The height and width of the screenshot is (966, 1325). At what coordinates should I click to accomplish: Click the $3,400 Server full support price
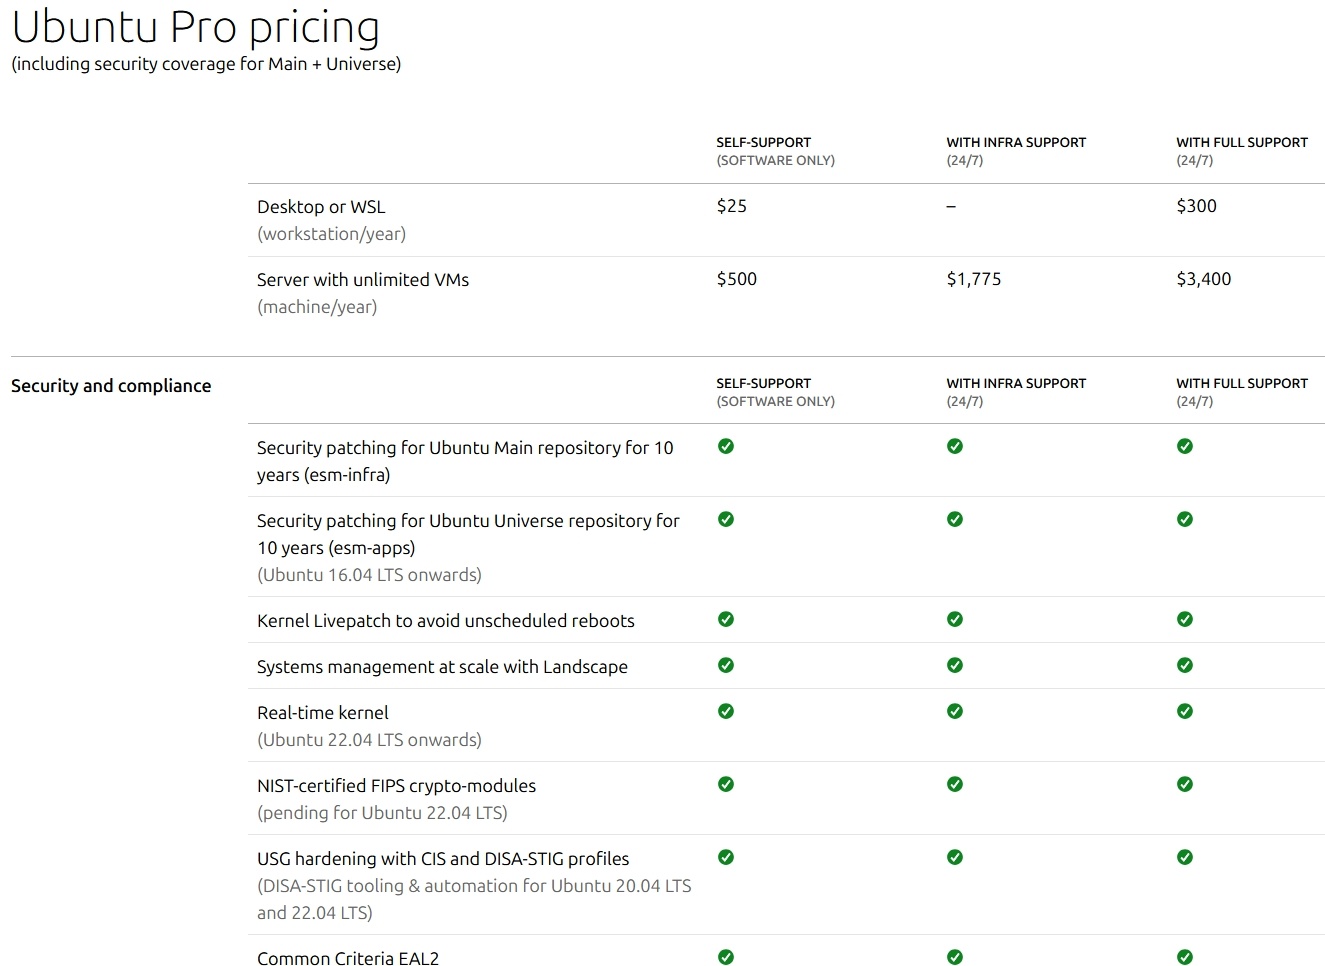[1204, 279]
